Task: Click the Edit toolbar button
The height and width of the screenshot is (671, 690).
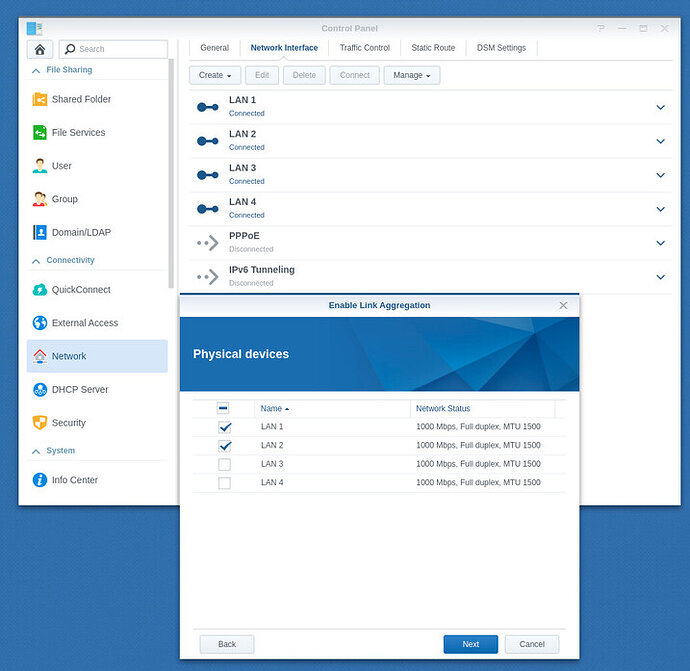Action: tap(262, 75)
